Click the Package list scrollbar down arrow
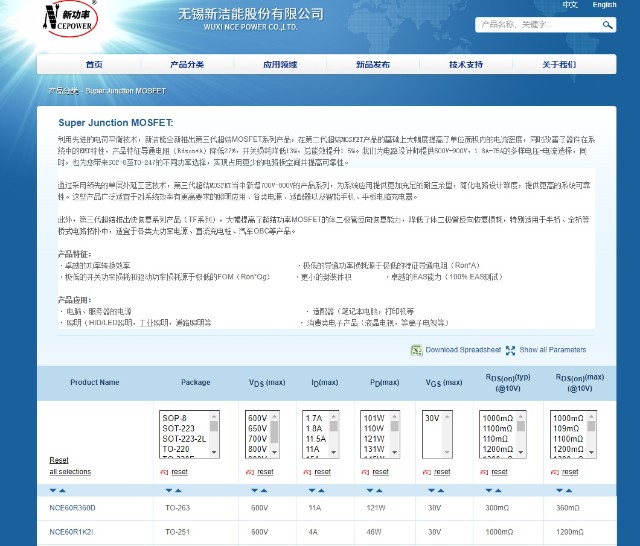Image resolution: width=640 pixels, height=546 pixels. pos(214,452)
